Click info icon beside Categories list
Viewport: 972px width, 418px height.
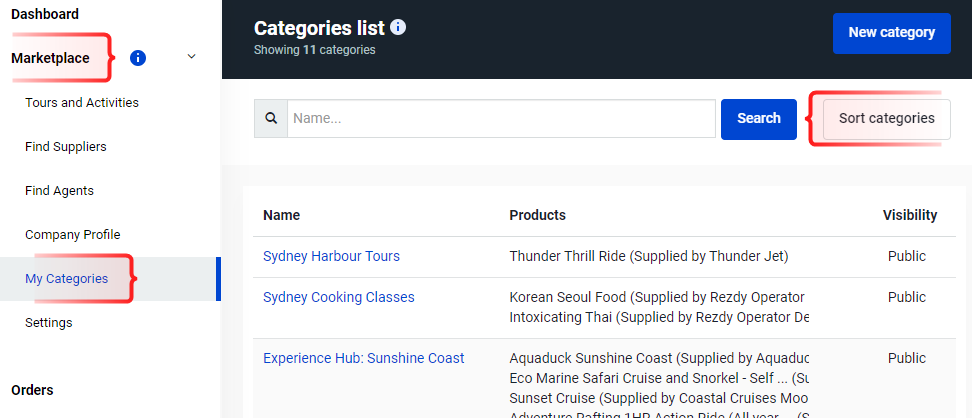(398, 27)
